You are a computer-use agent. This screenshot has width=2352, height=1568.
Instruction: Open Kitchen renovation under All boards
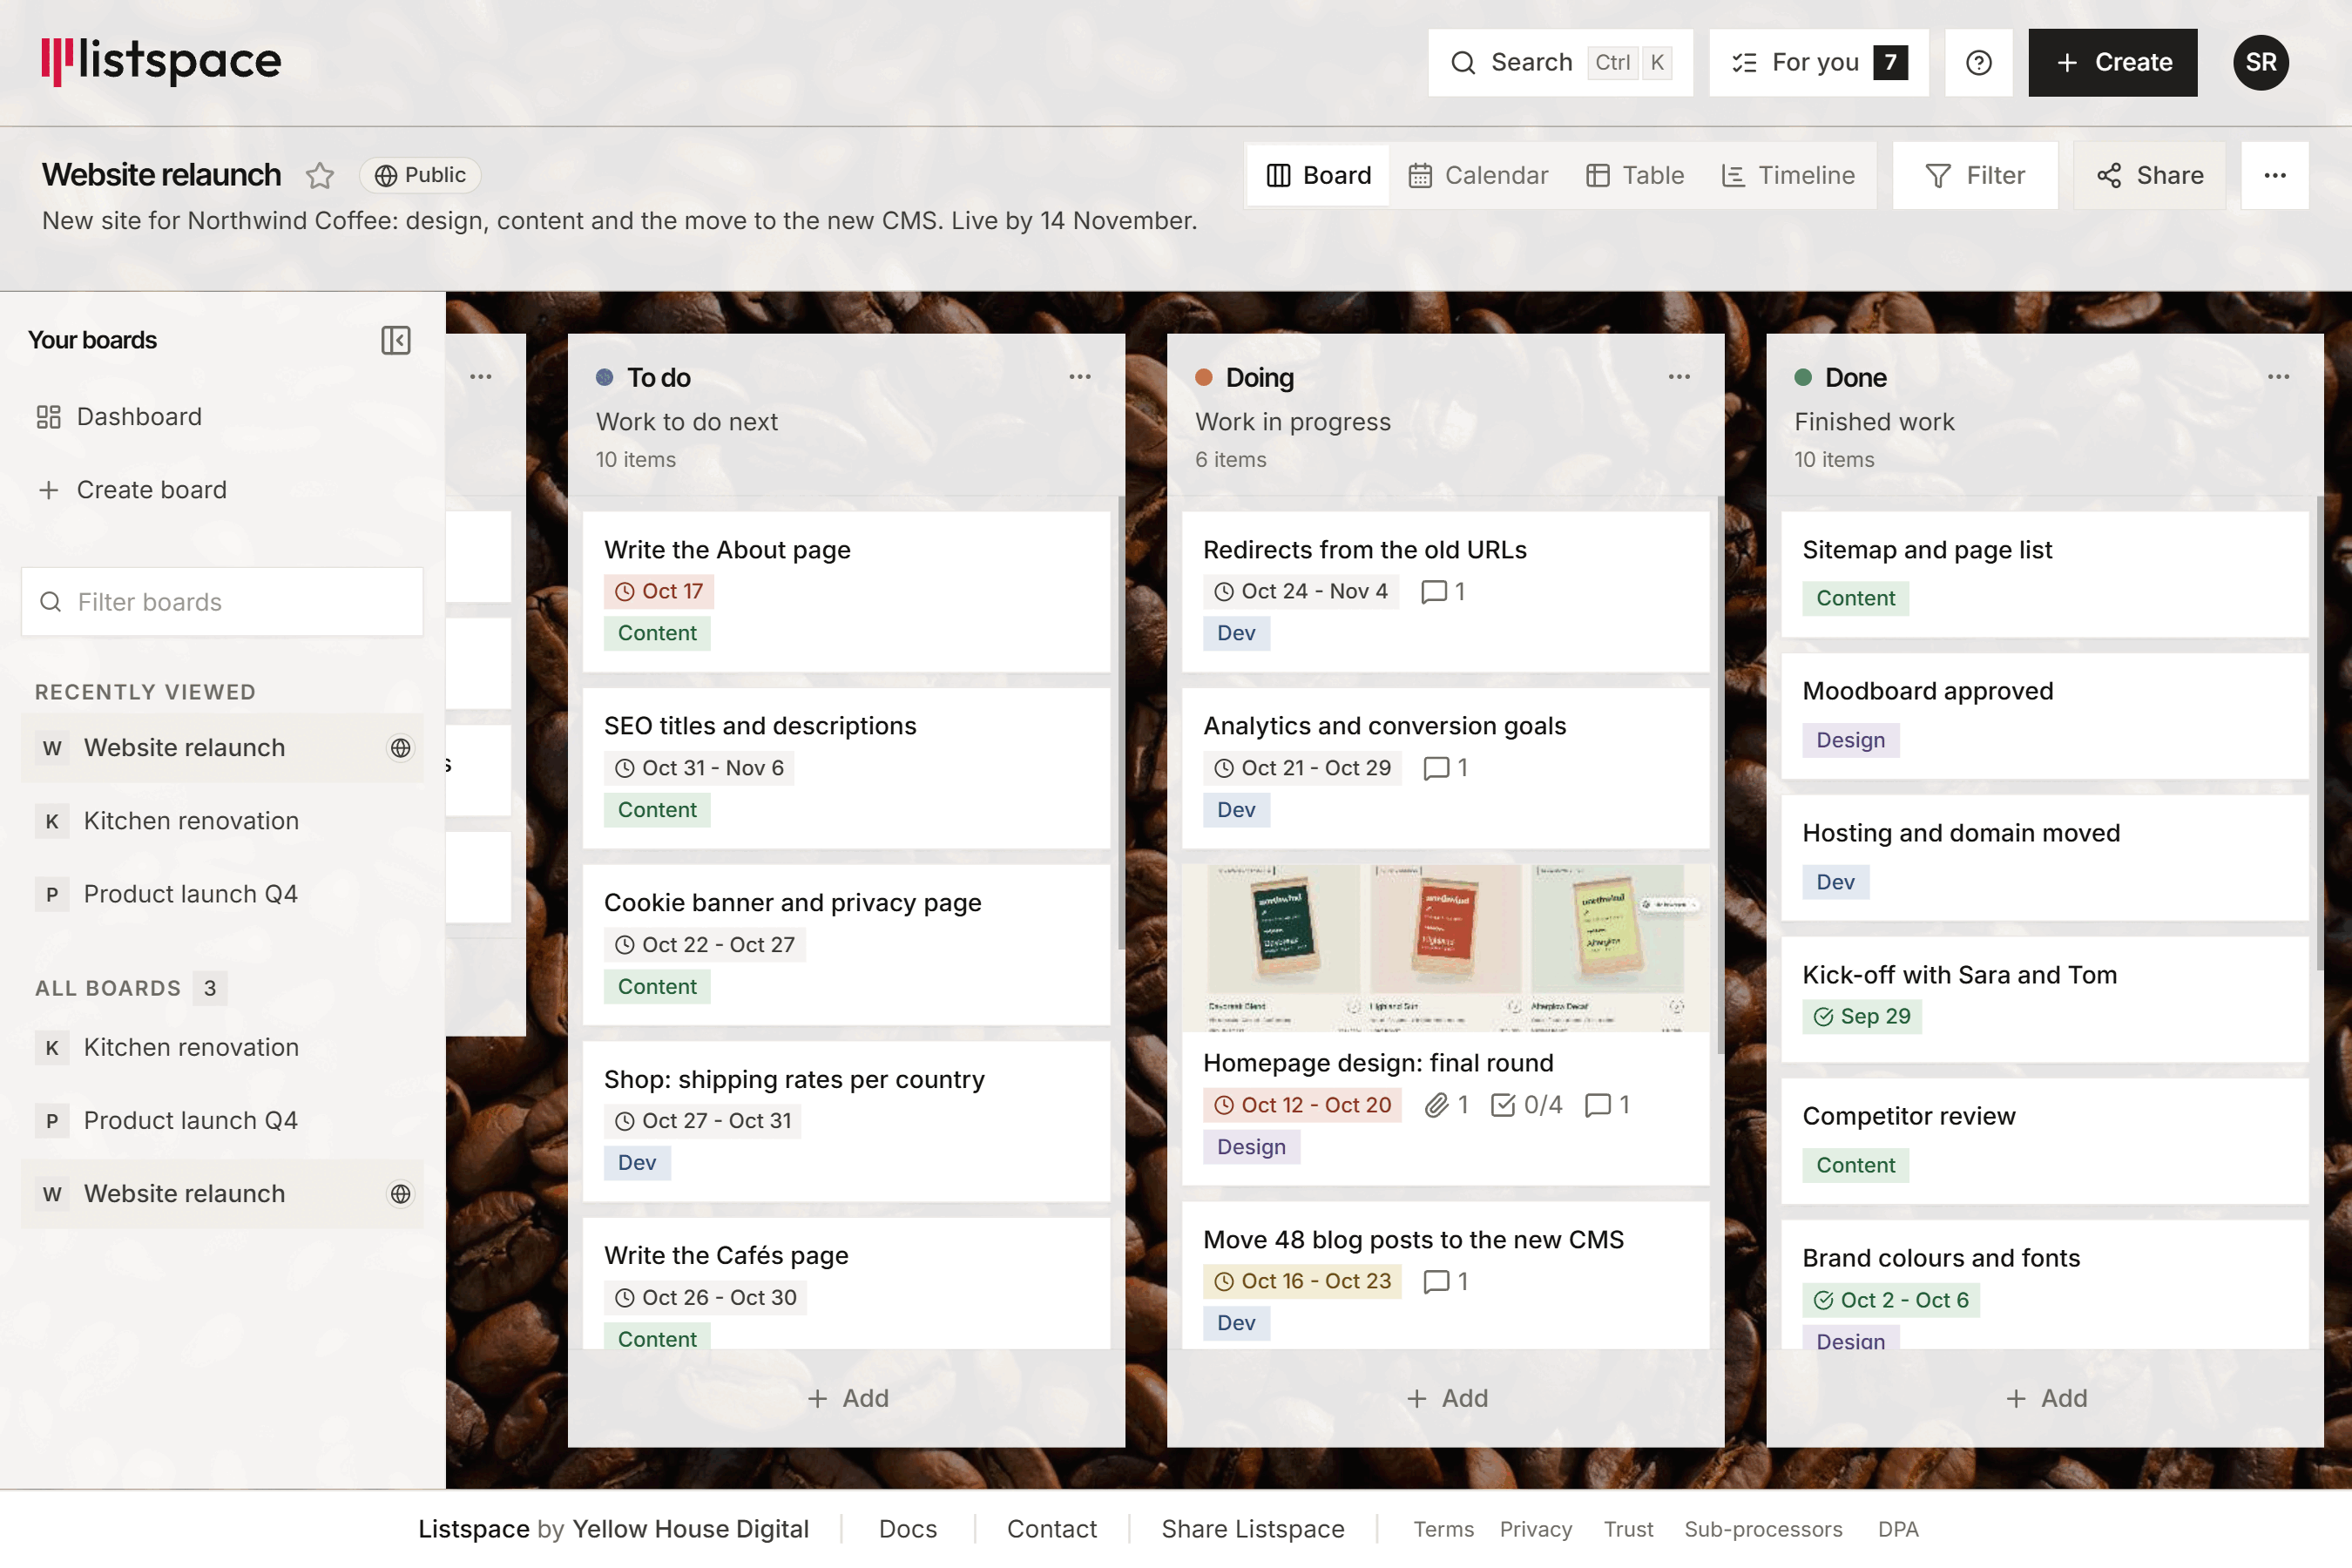(222, 1046)
